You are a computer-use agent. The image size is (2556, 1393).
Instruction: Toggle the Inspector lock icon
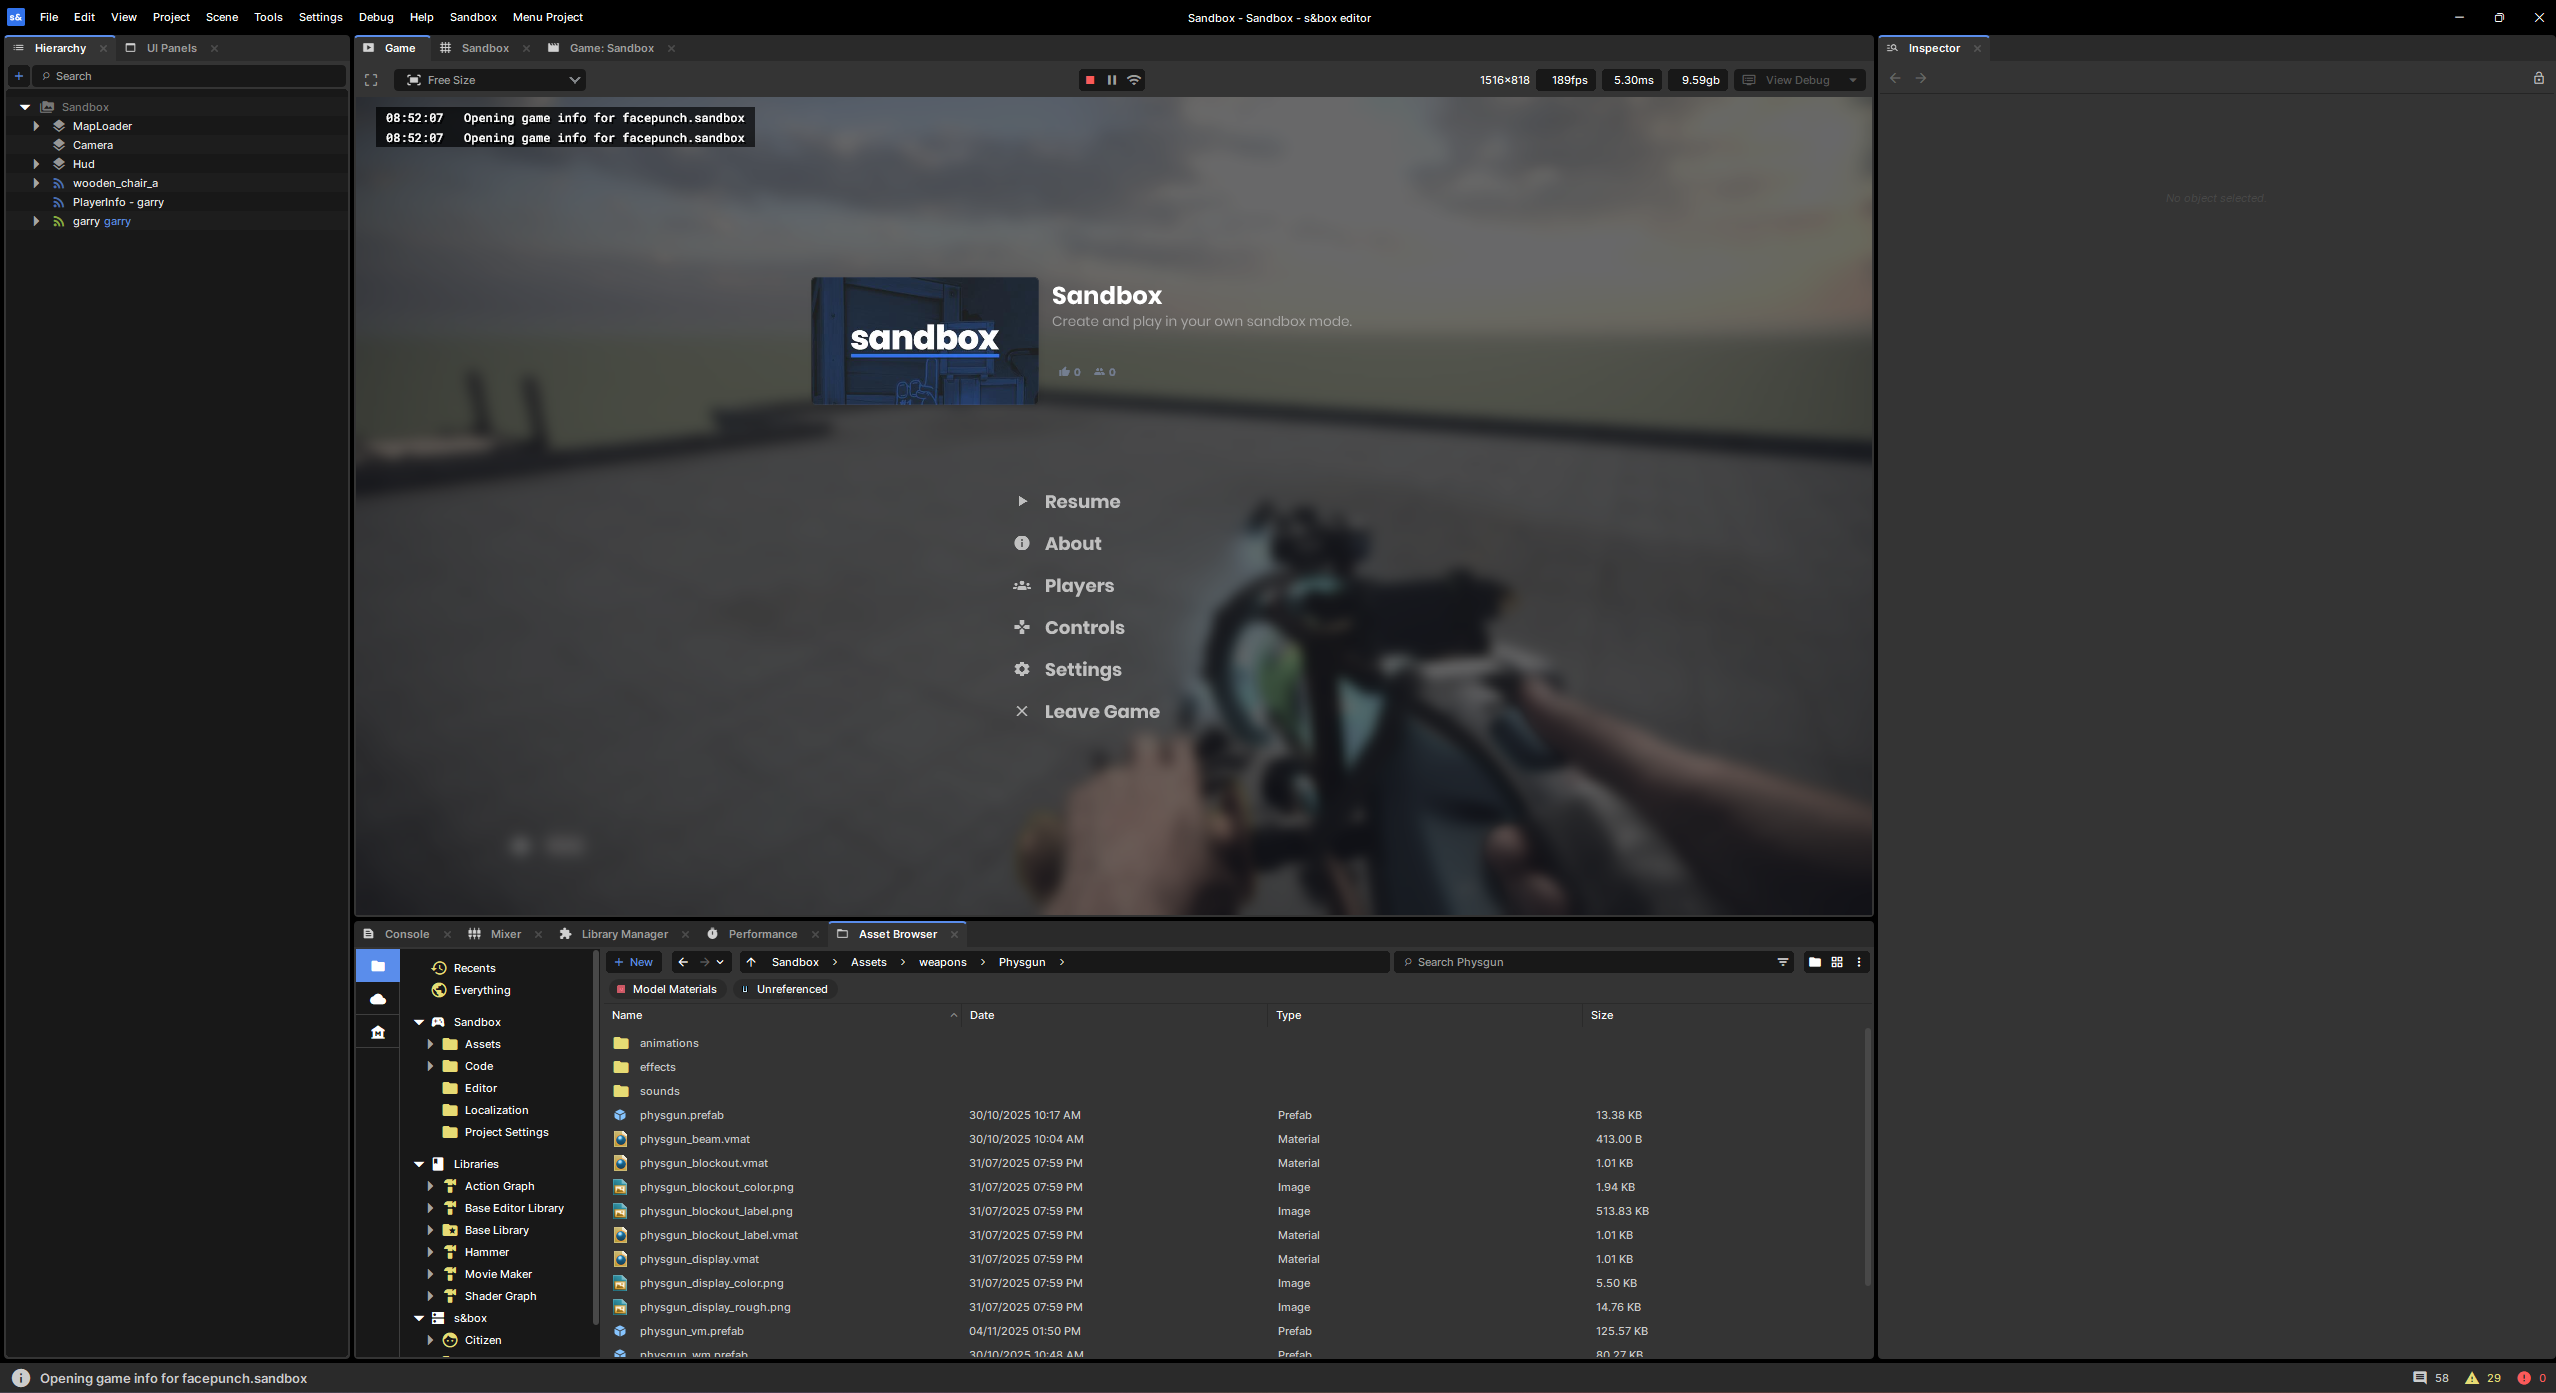2538,78
